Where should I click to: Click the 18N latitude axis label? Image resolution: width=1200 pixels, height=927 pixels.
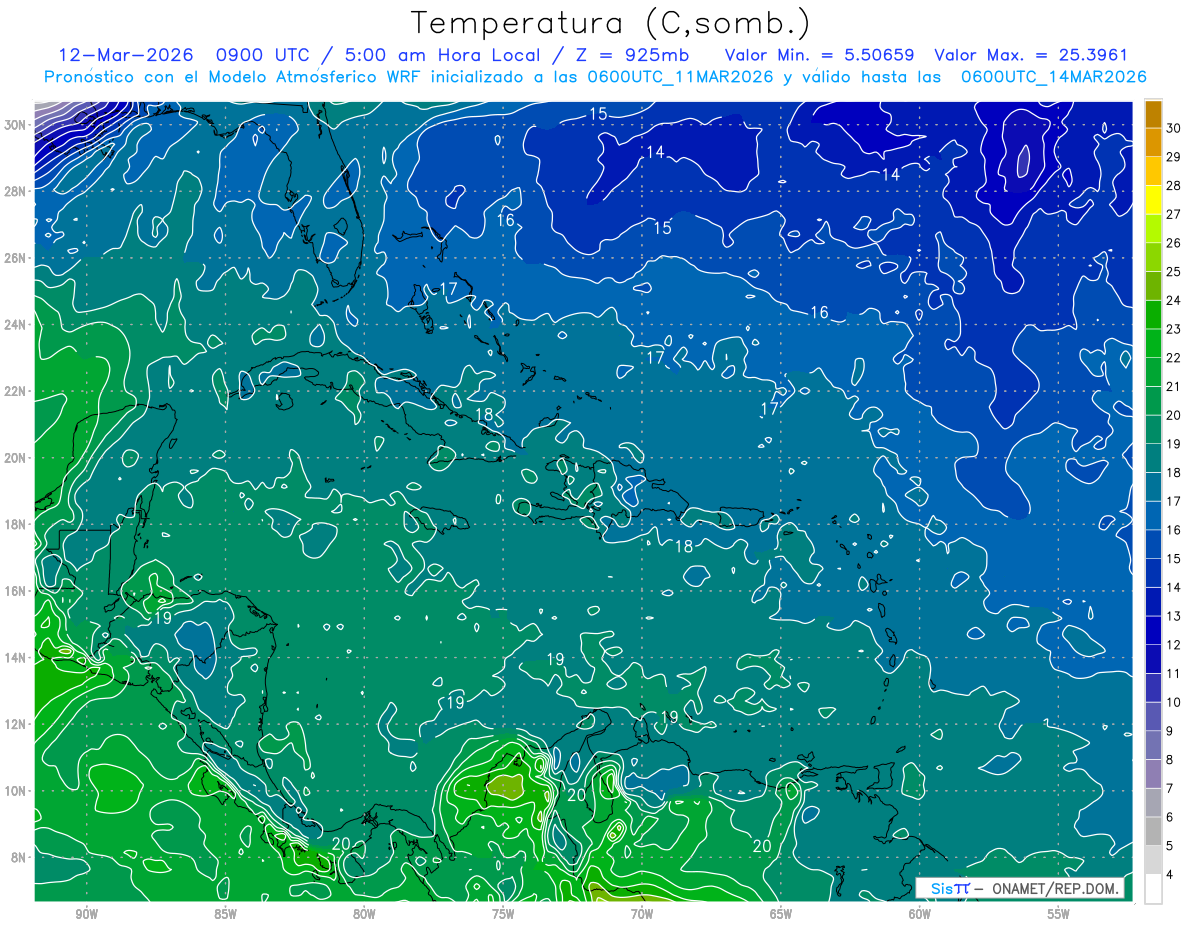pos(17,524)
